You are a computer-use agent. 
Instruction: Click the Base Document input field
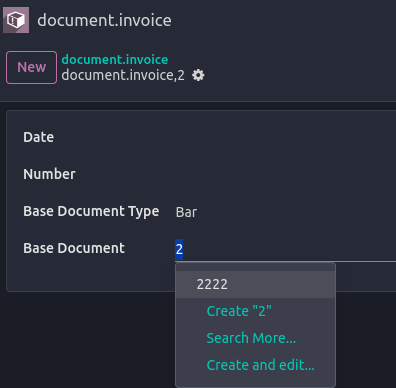pyautogui.click(x=285, y=249)
